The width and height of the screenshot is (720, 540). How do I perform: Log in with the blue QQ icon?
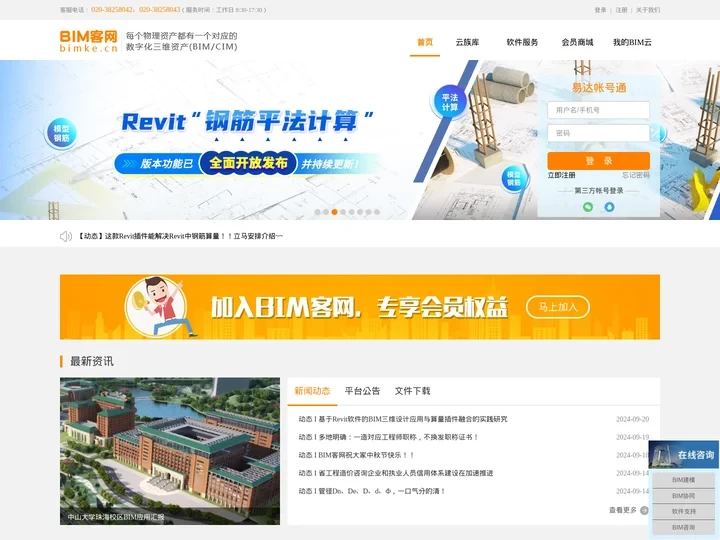tap(609, 207)
